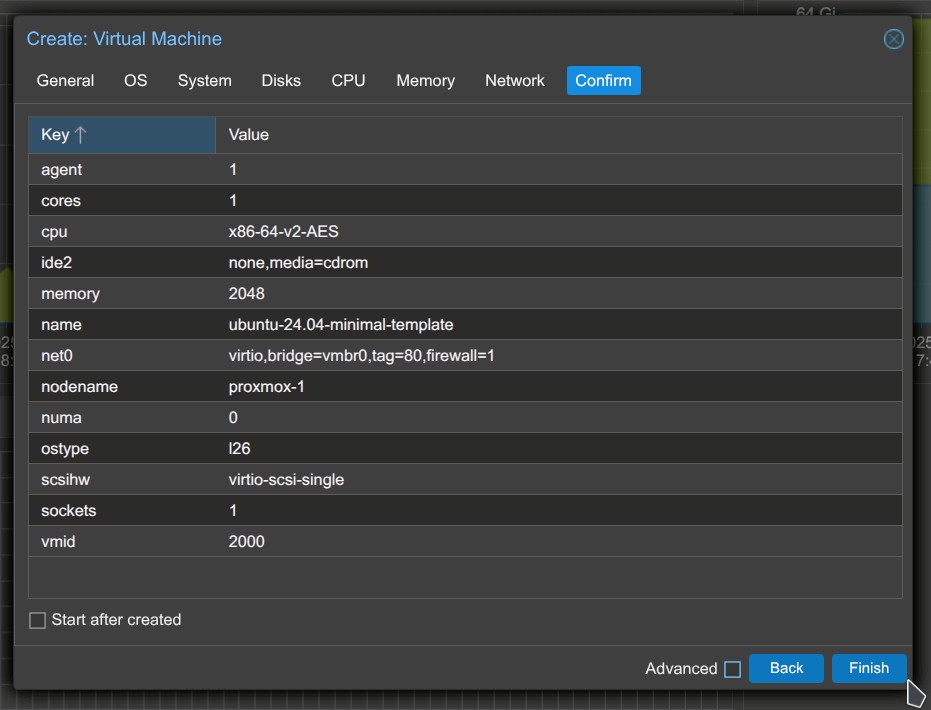
Task: Click the none,media=cdrom value
Action: tap(298, 262)
